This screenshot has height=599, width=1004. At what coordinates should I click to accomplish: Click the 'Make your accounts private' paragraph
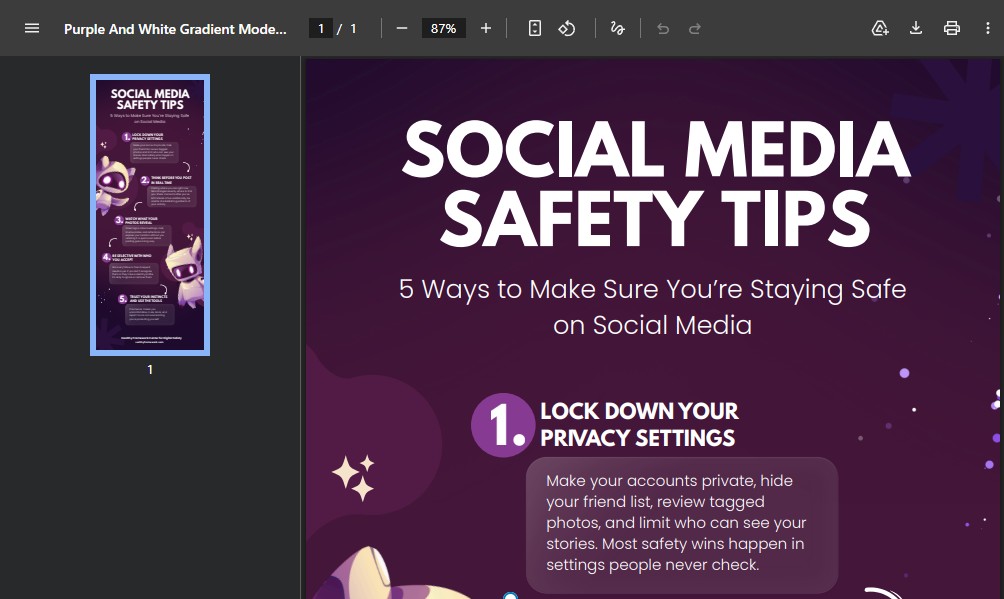point(676,523)
